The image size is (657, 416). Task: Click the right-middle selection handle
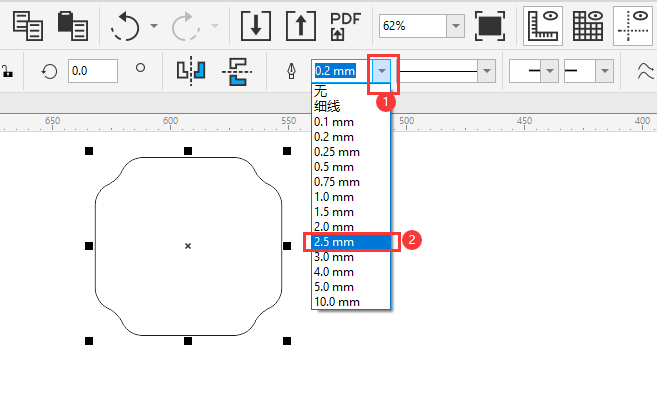click(x=287, y=246)
